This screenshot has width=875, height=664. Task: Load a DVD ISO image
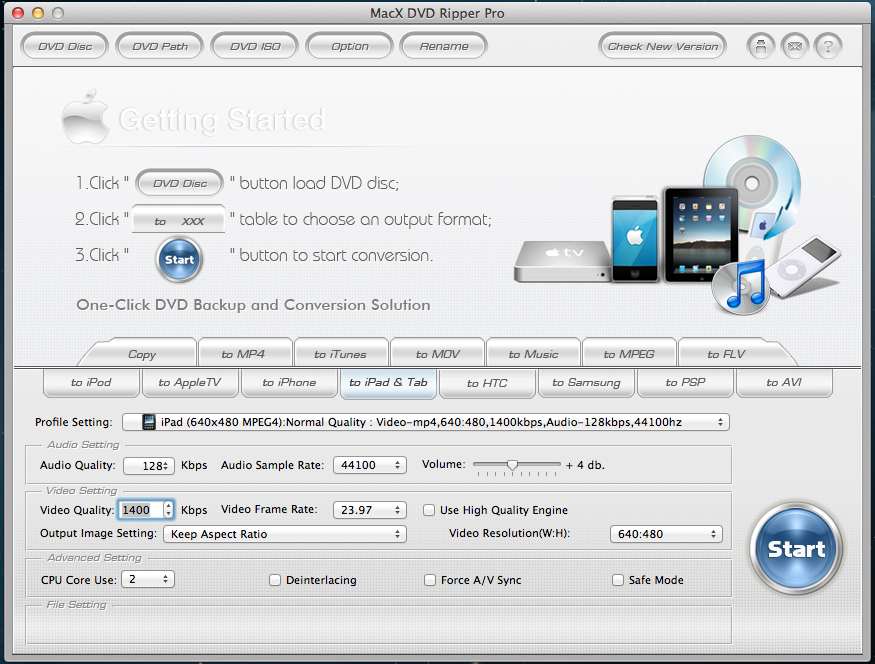click(x=255, y=46)
